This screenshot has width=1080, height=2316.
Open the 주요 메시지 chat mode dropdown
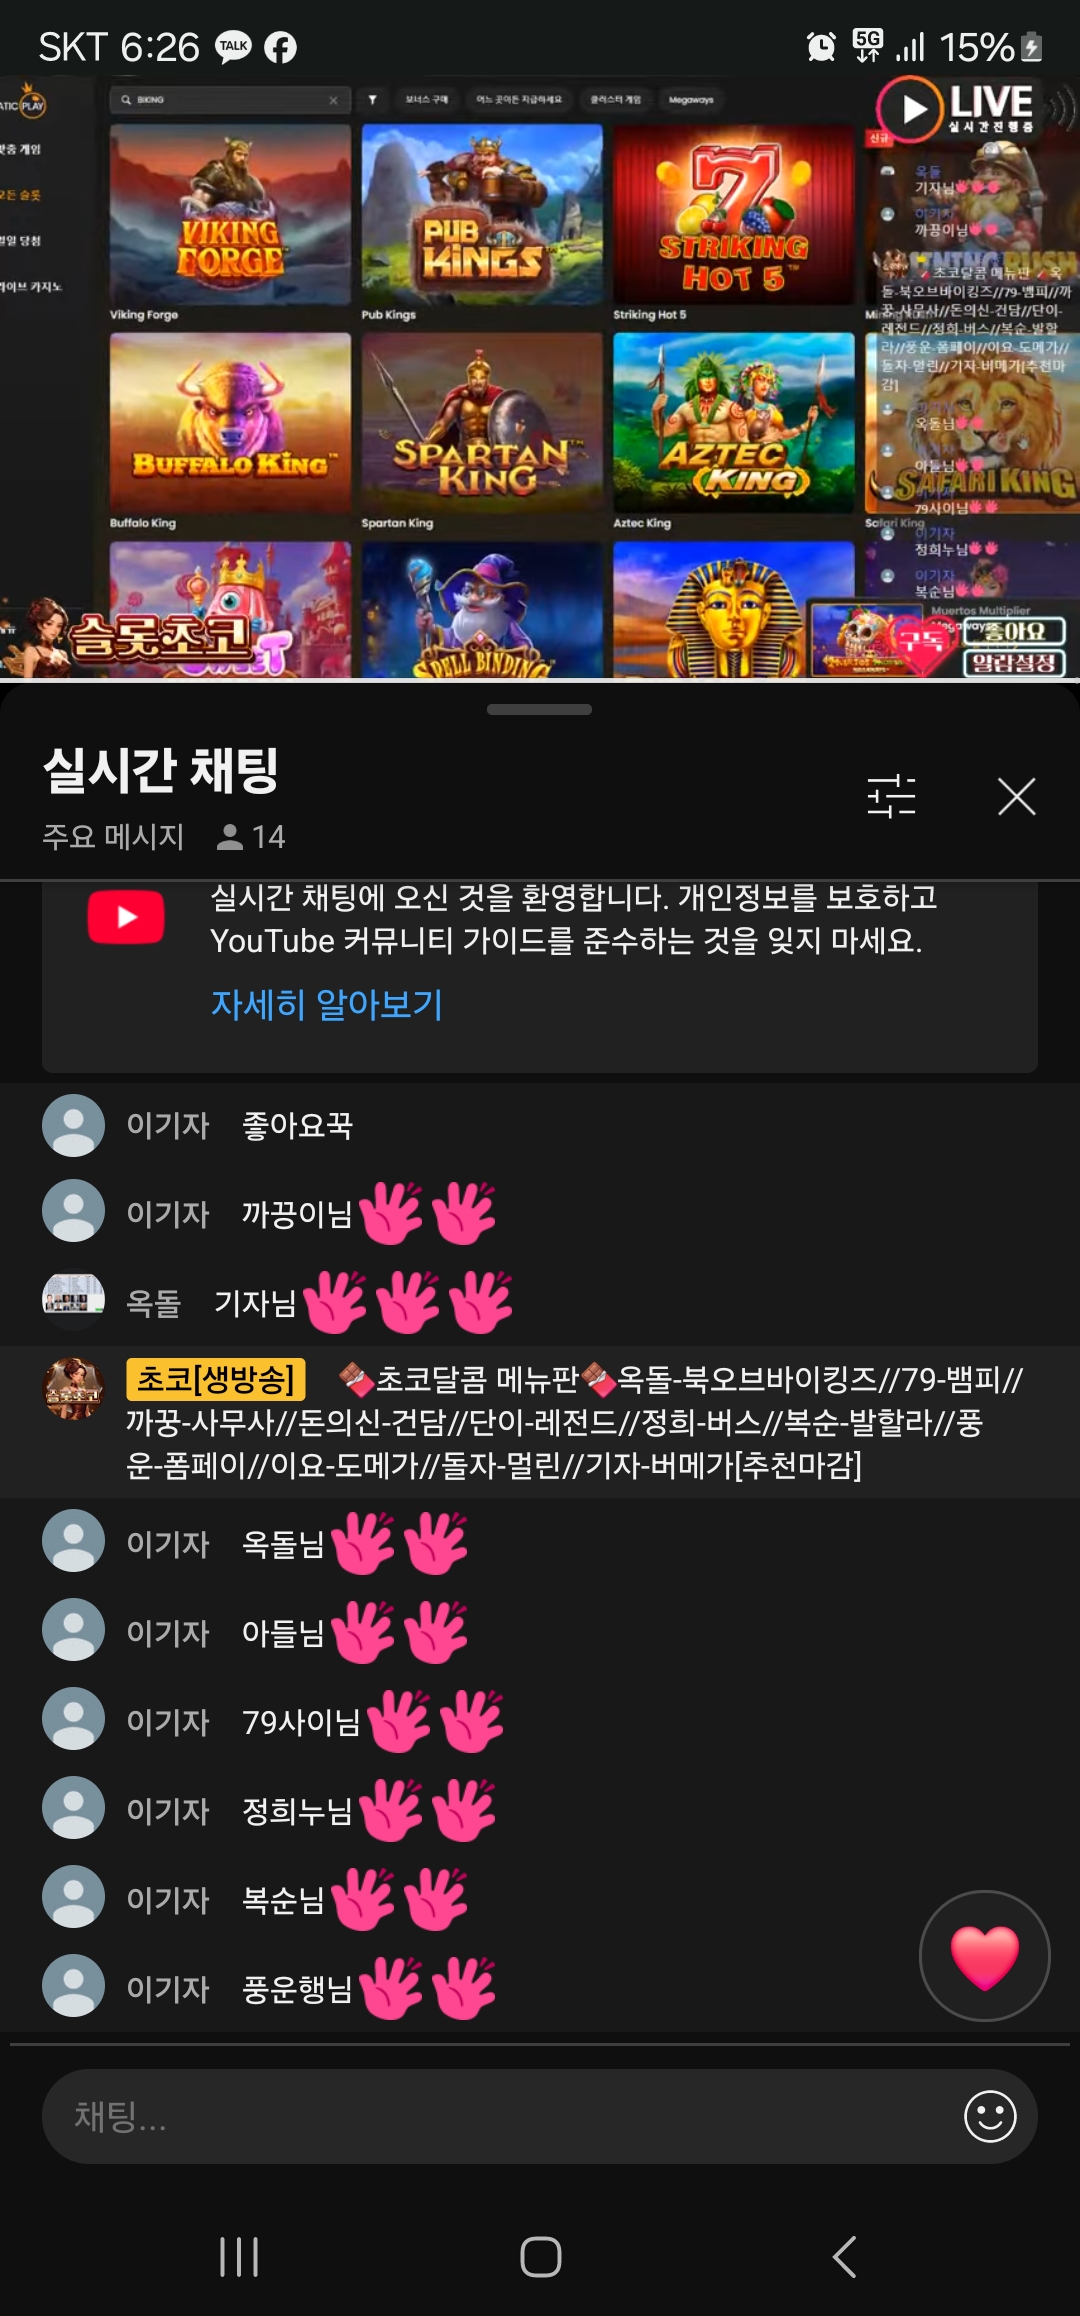coord(113,836)
